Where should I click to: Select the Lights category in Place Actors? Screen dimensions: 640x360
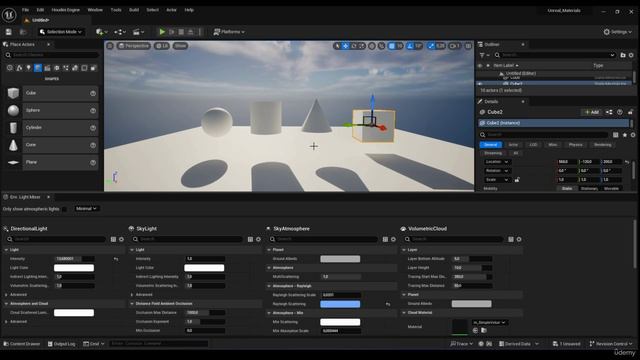pos(28,68)
